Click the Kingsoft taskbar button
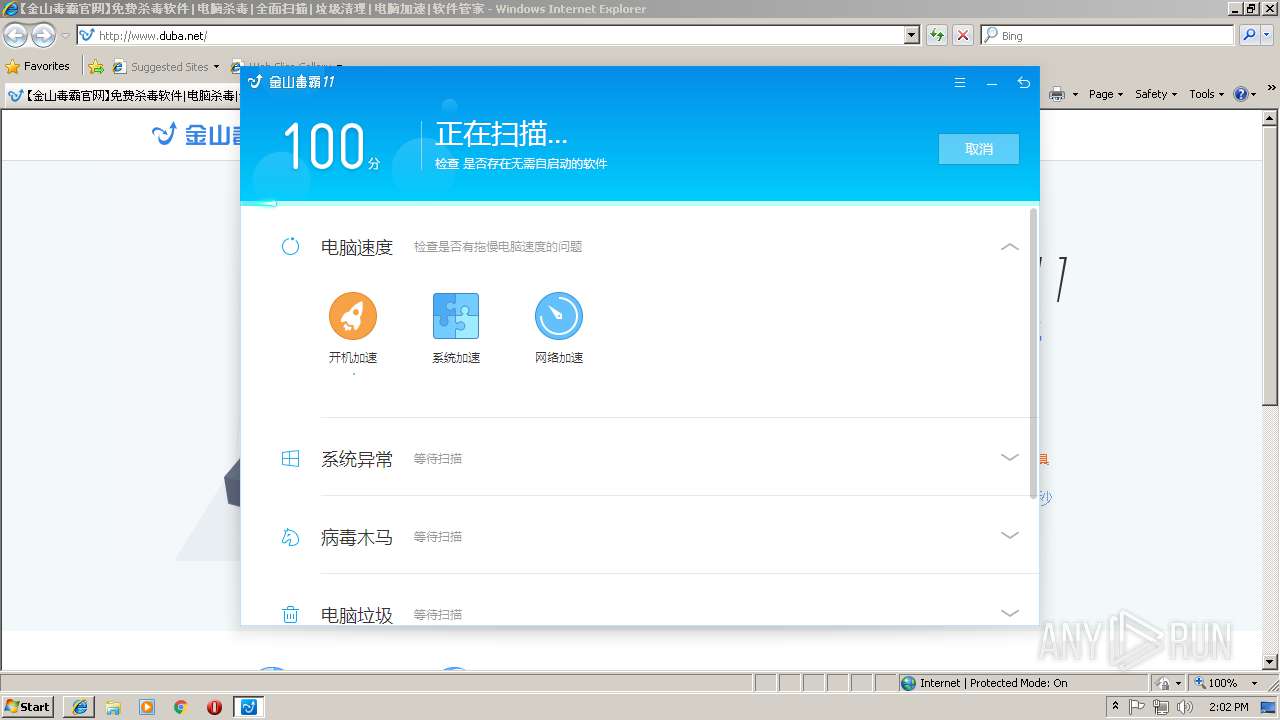This screenshot has width=1280, height=720. tap(249, 707)
